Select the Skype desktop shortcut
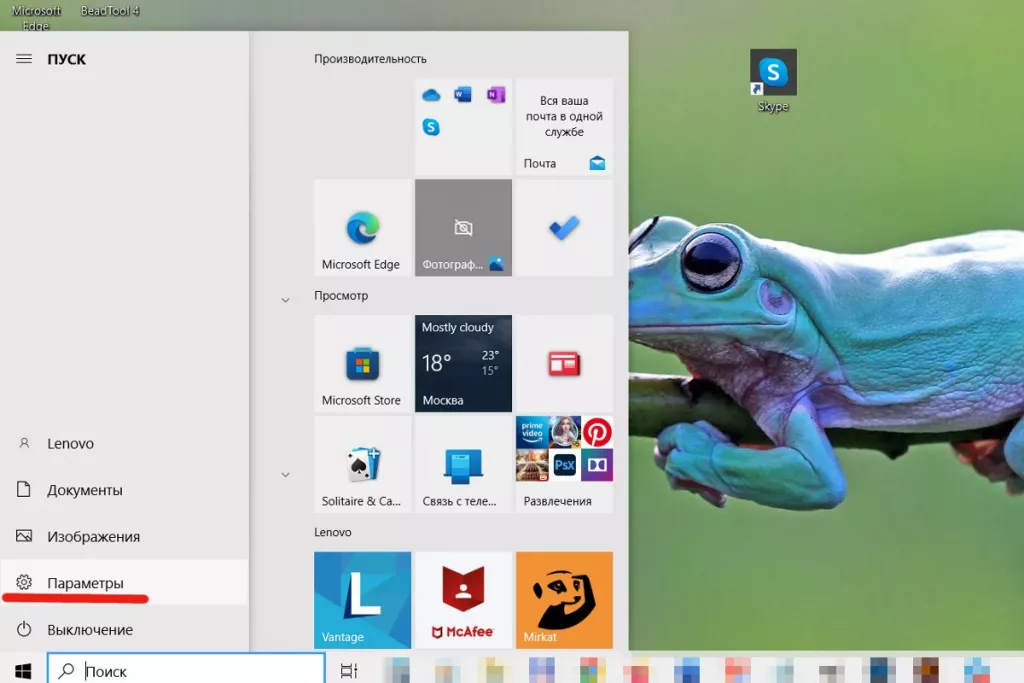This screenshot has height=683, width=1024. (773, 81)
